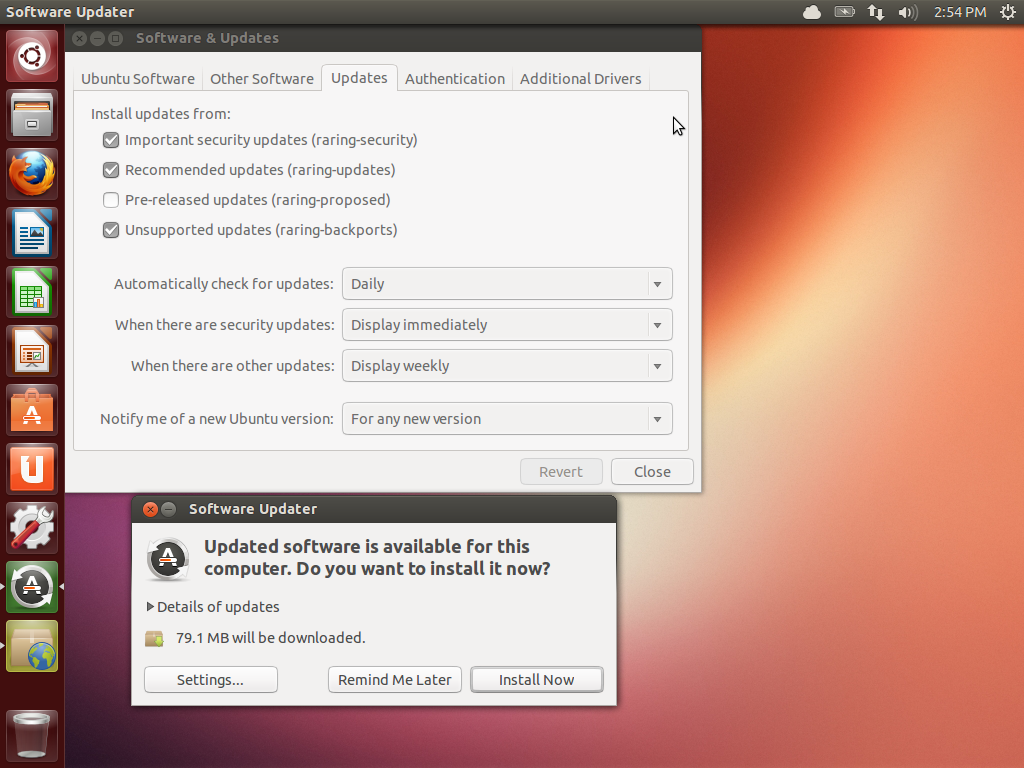This screenshot has height=768, width=1024.
Task: Click 'Notify me of a new Ubuntu version:' label
Action: pyautogui.click(x=217, y=419)
